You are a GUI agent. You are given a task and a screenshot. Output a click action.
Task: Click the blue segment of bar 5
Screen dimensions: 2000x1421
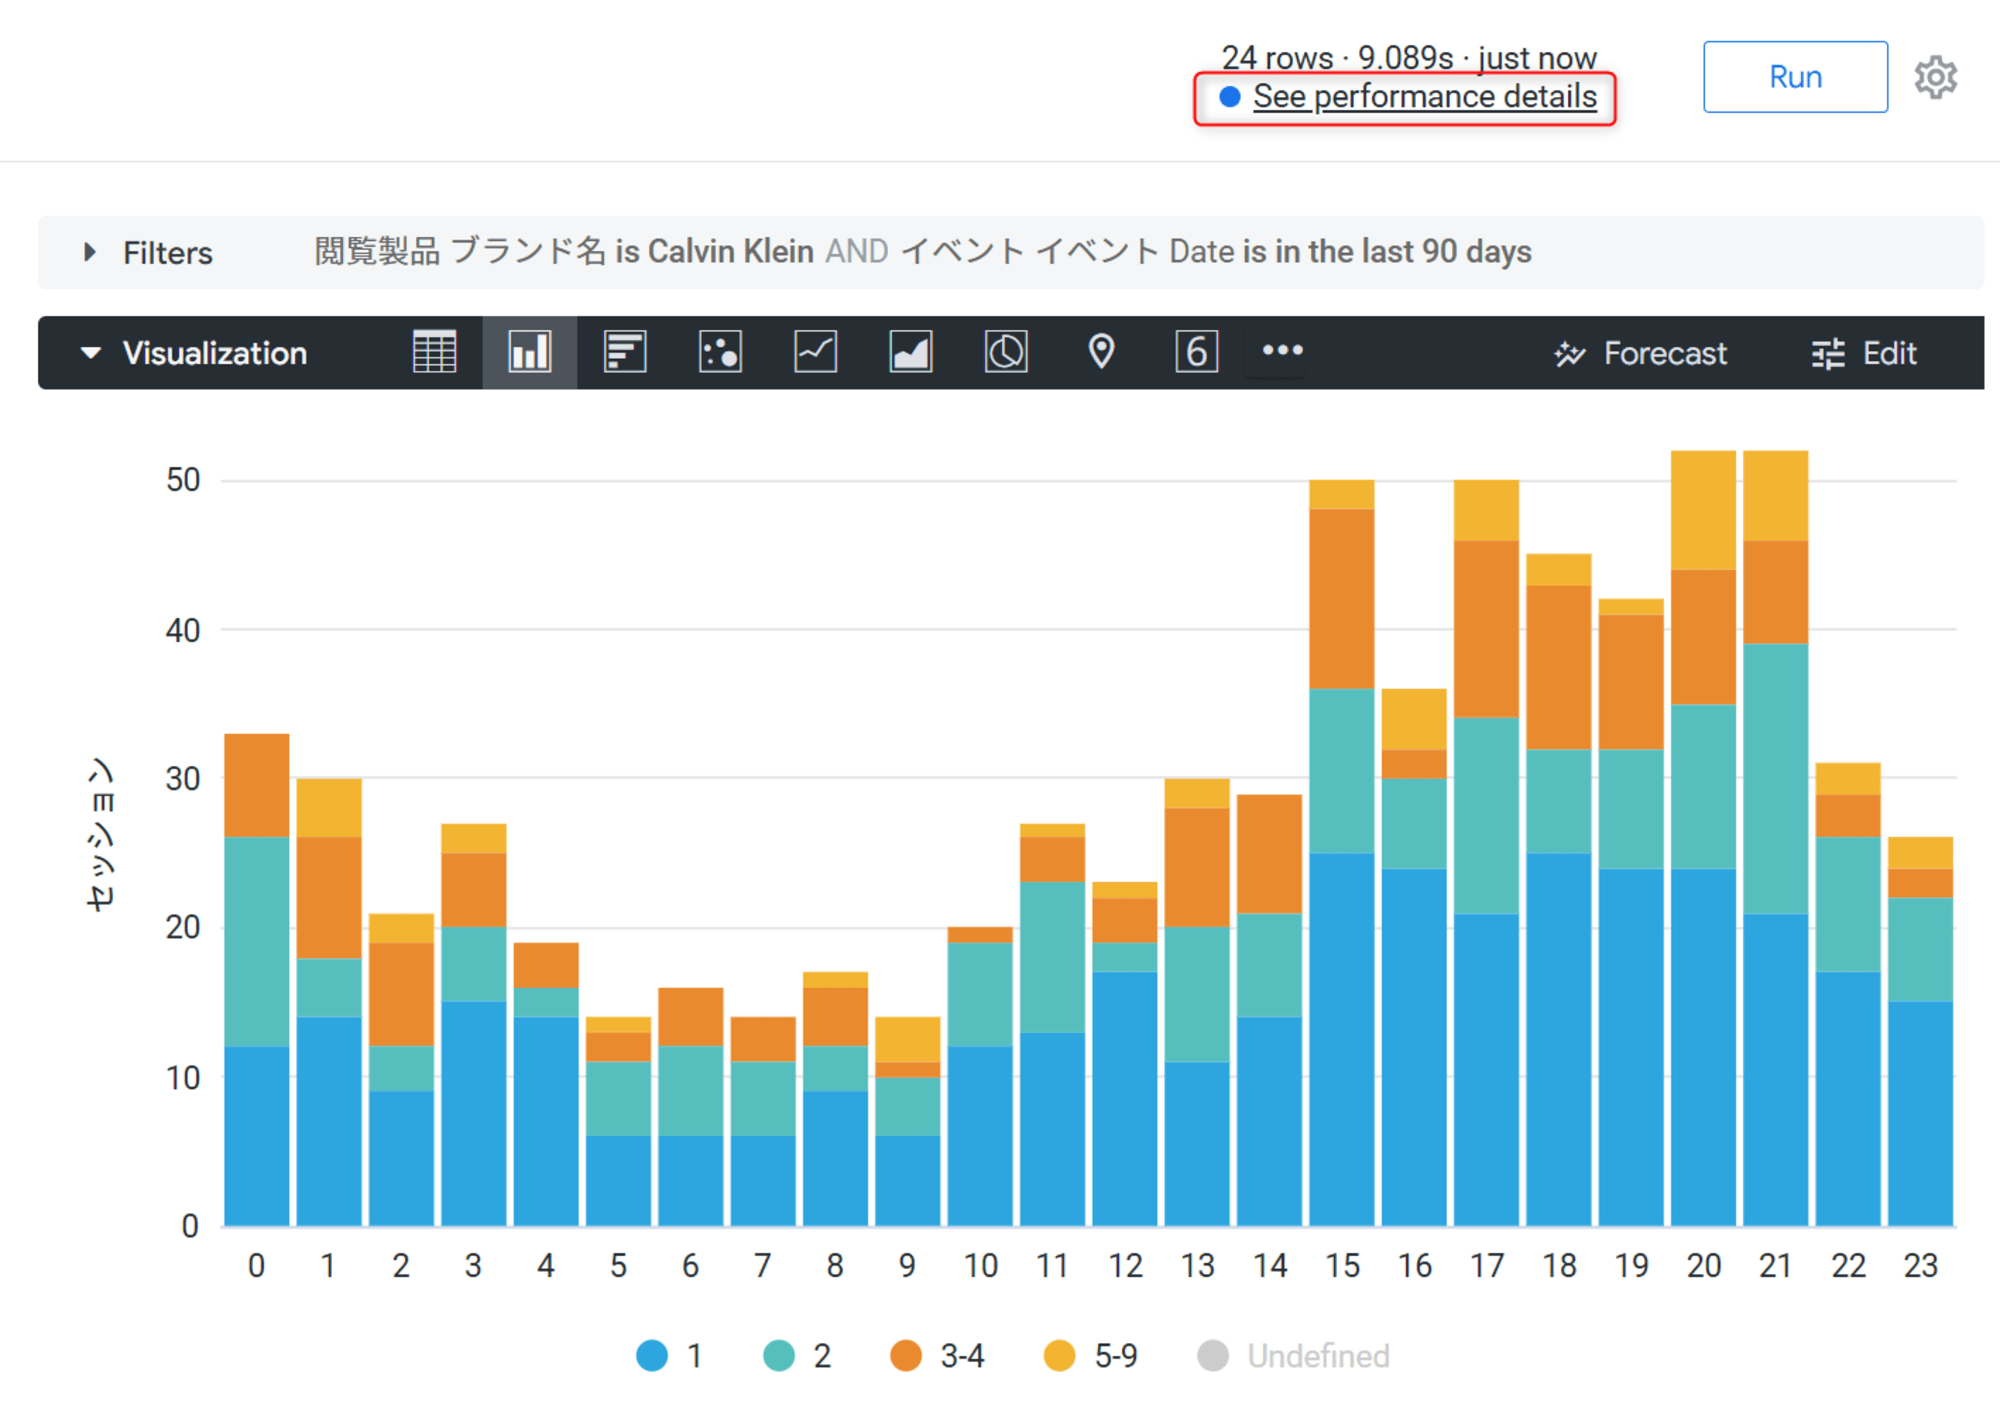618,1181
